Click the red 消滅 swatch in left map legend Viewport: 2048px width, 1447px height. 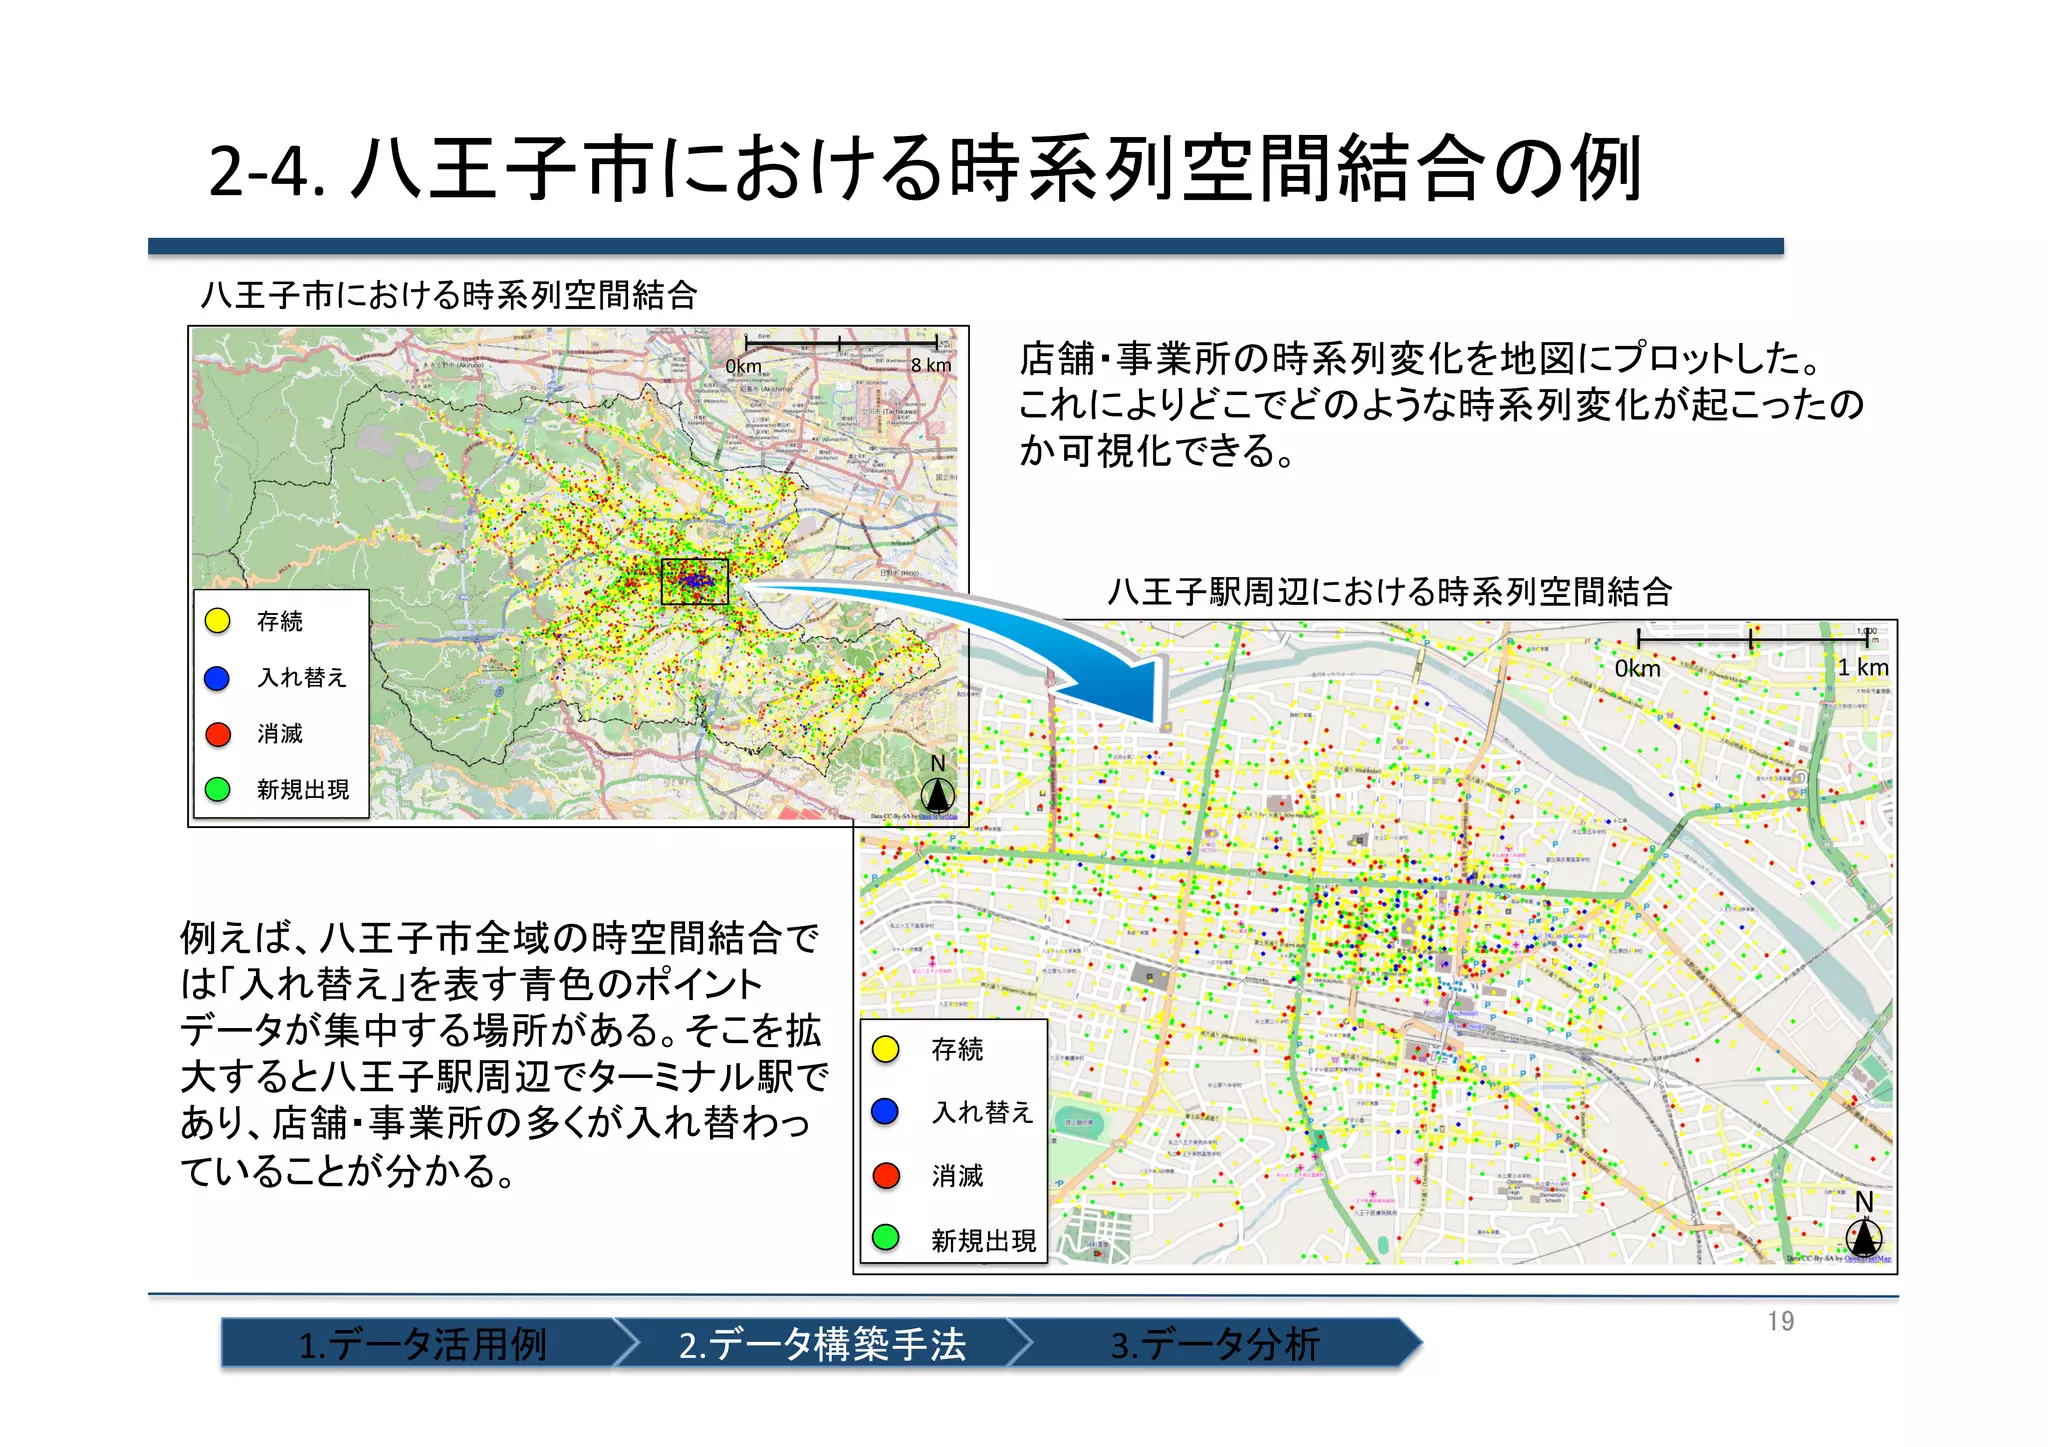coord(217,734)
